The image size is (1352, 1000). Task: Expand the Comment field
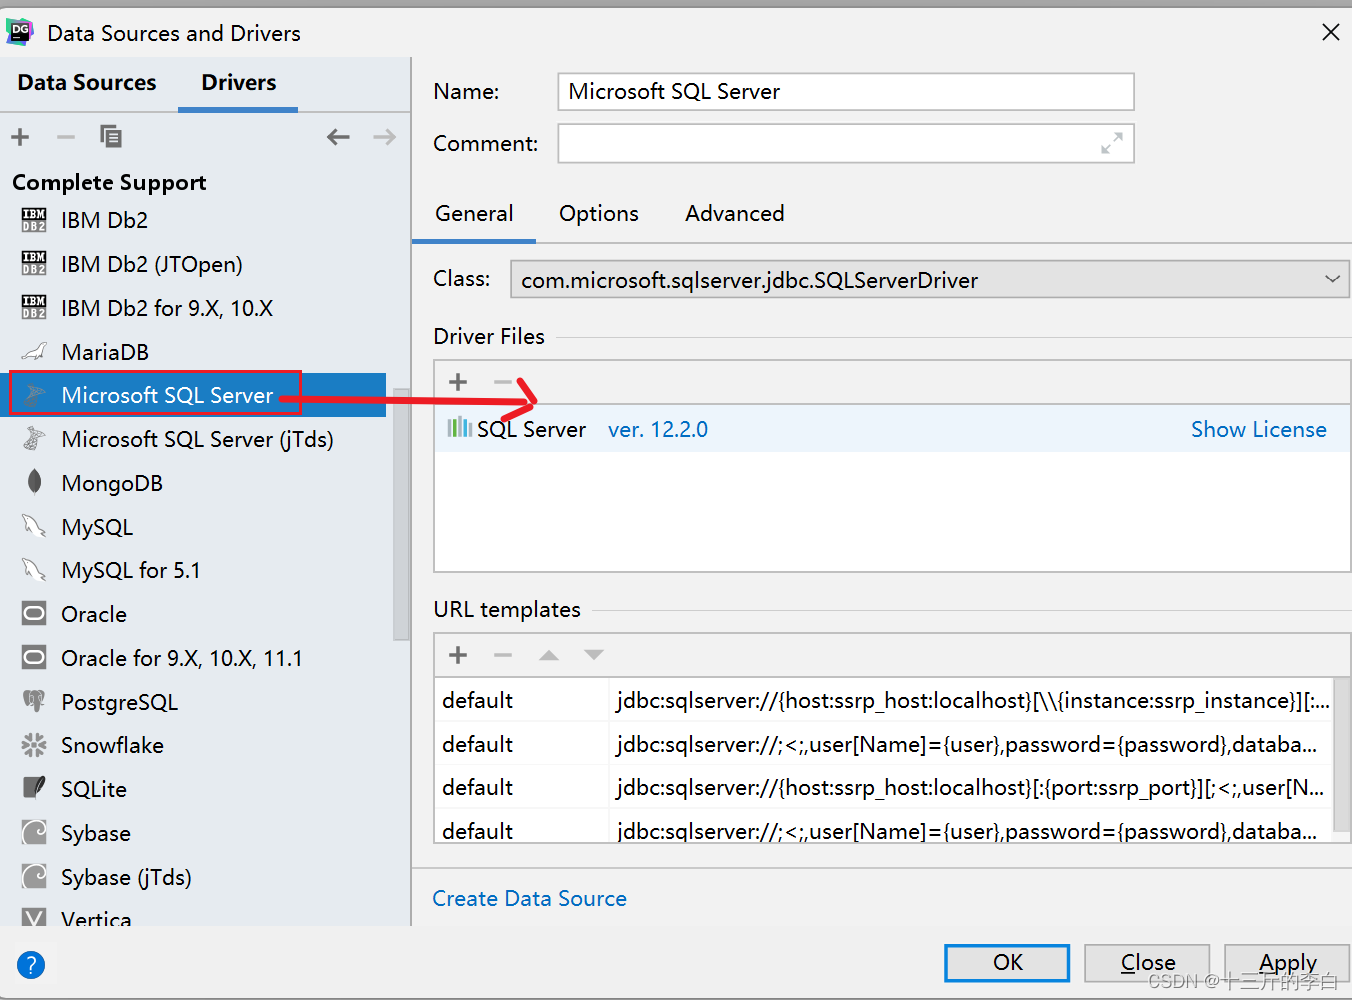pyautogui.click(x=1111, y=143)
